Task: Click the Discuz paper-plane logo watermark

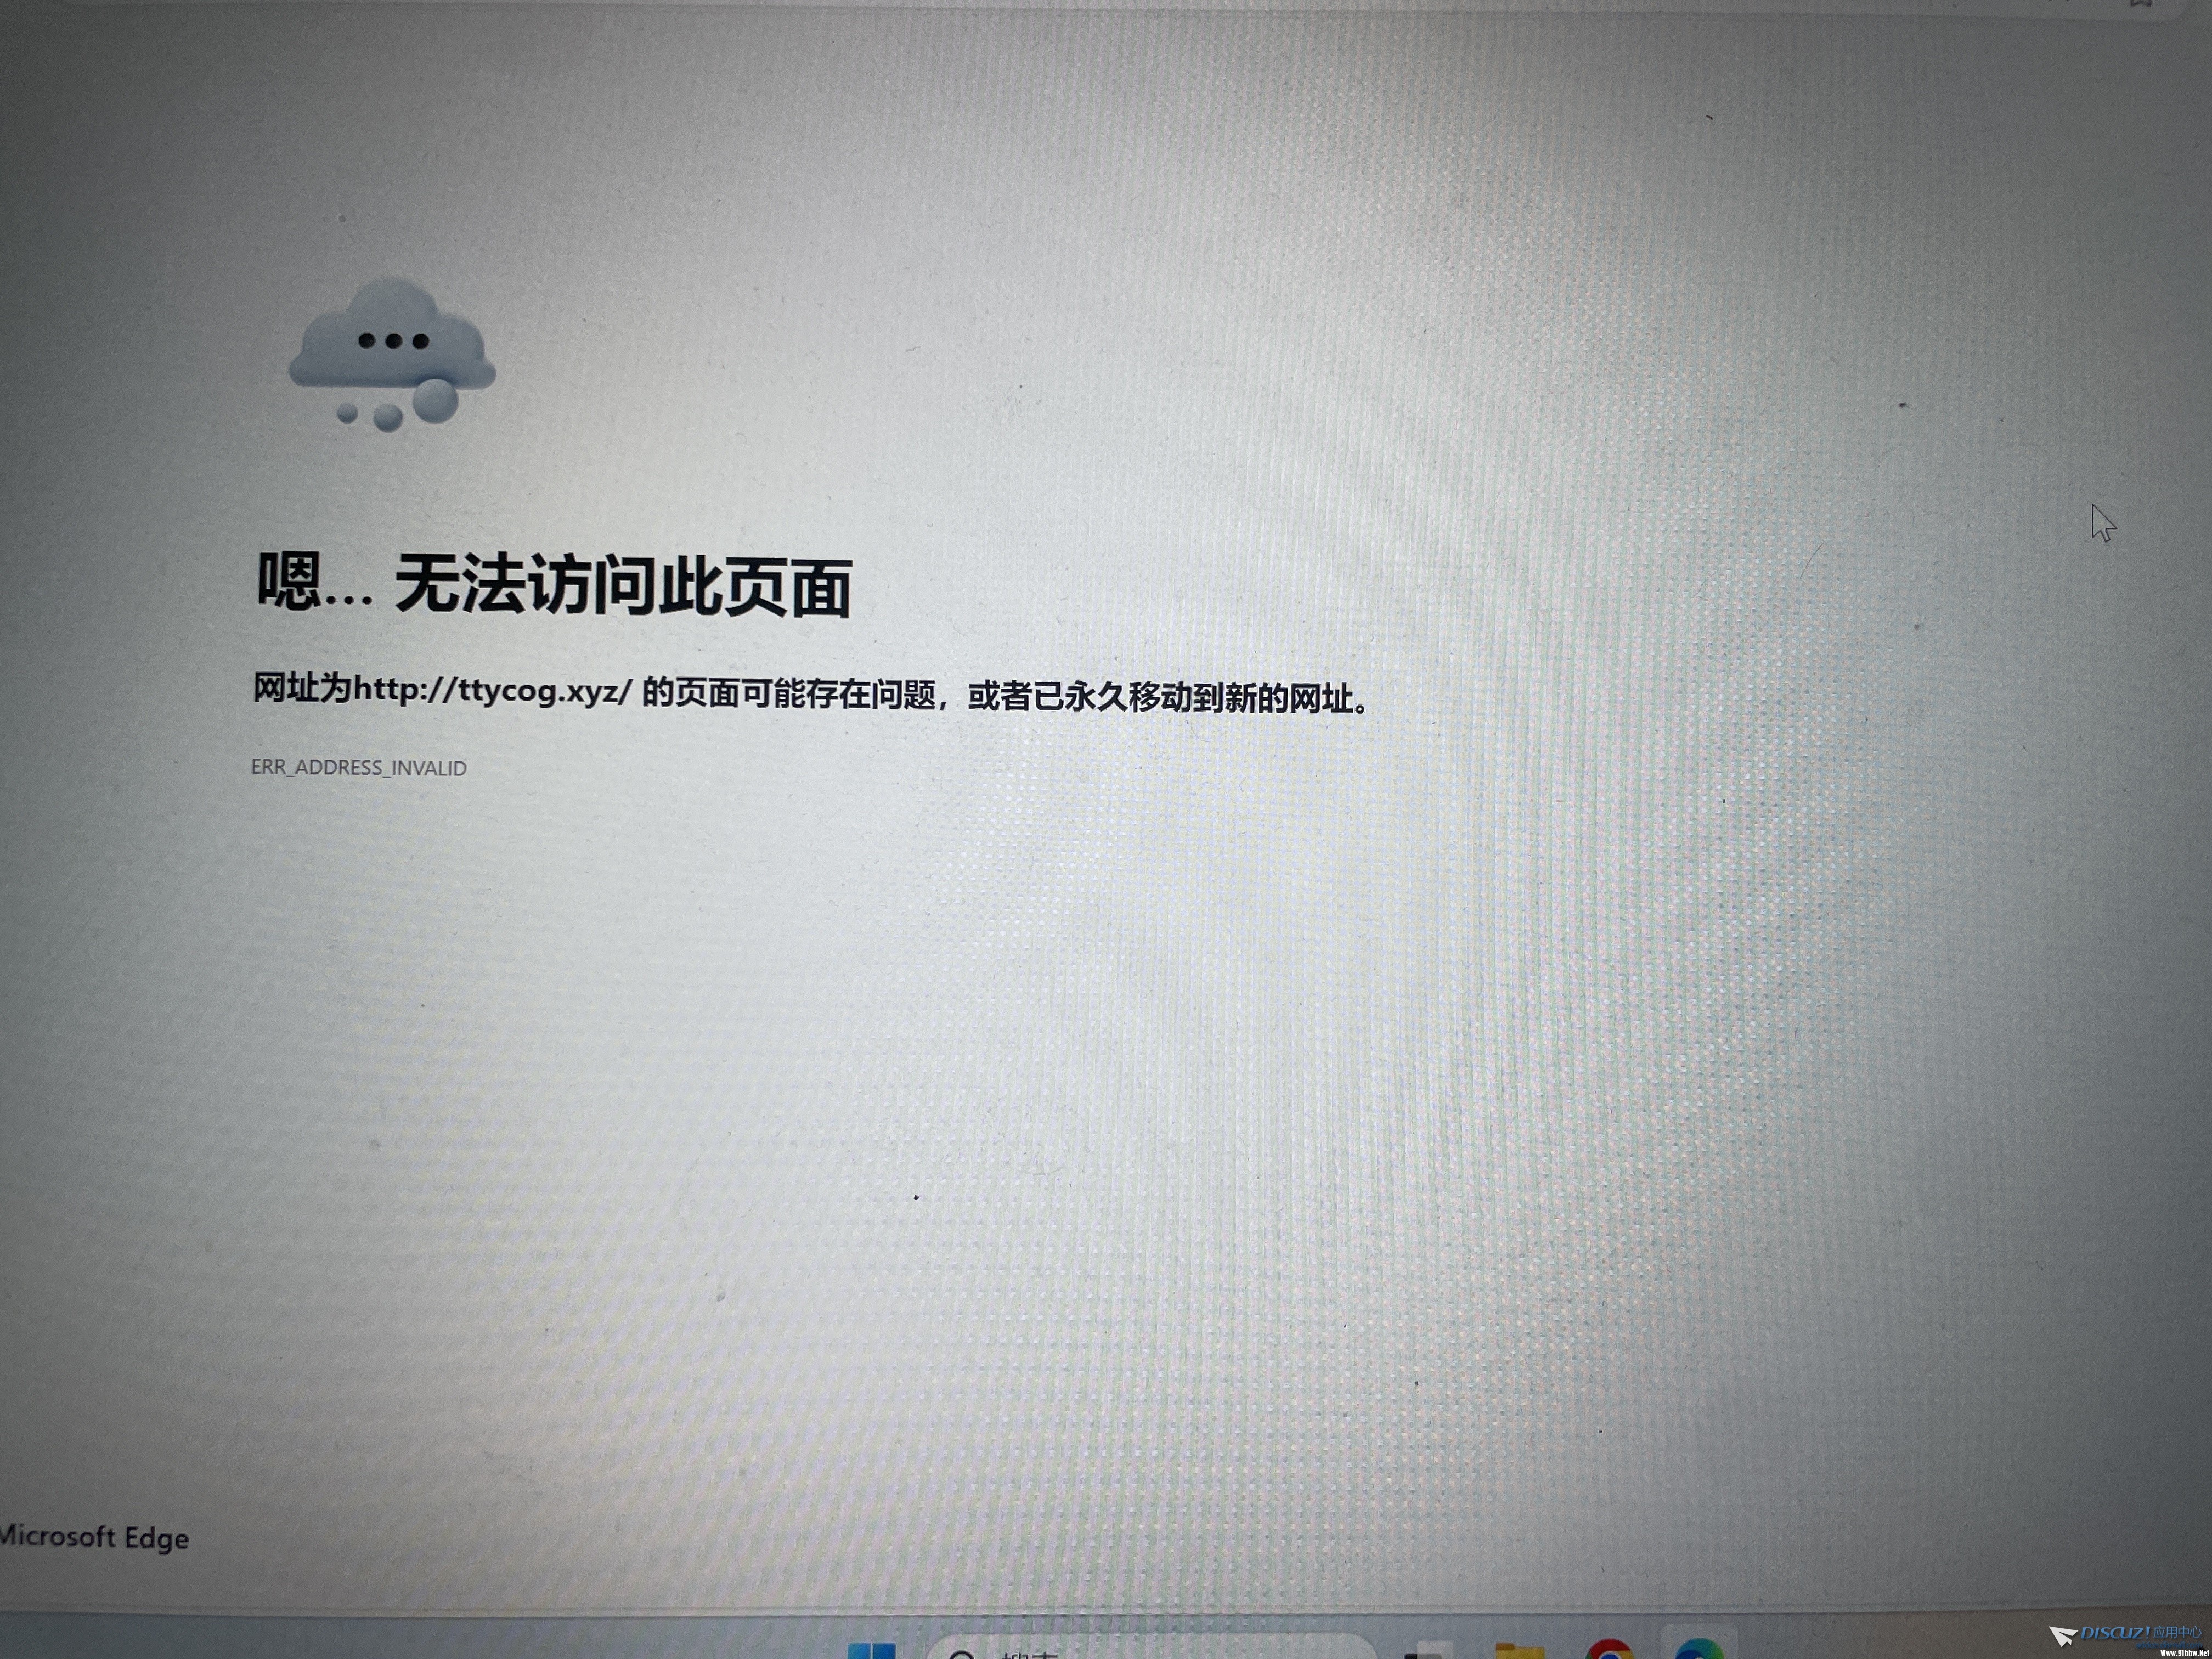Action: tap(2062, 1636)
